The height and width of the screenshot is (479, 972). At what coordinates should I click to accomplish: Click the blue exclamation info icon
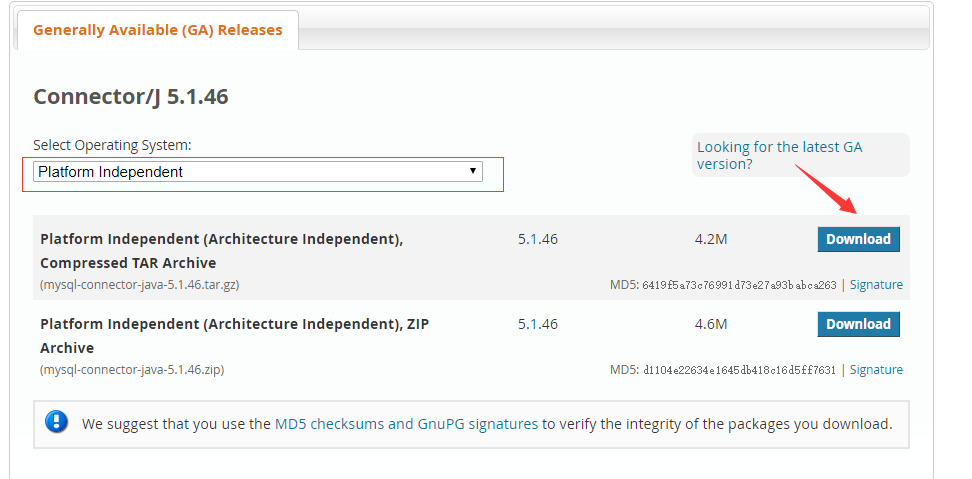coord(56,423)
